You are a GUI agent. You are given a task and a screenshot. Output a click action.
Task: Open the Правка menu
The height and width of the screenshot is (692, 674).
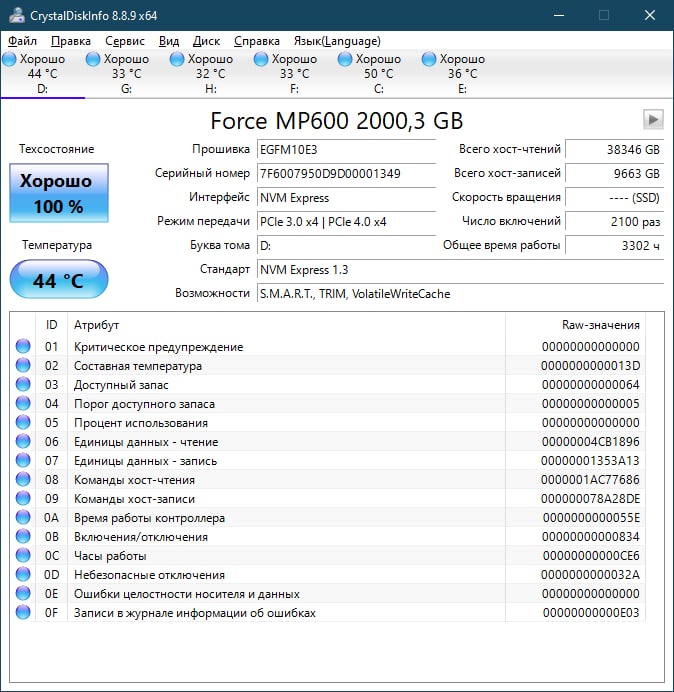tap(71, 41)
